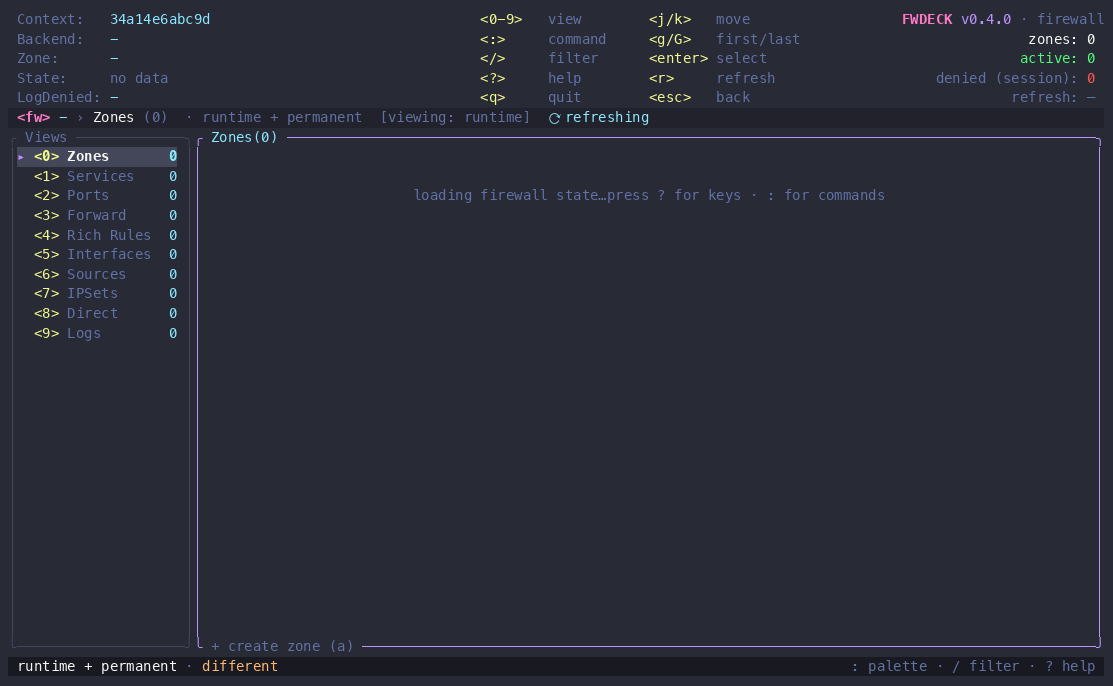The height and width of the screenshot is (686, 1113).
Task: Click the <g/G> first/last hint
Action: coord(724,39)
